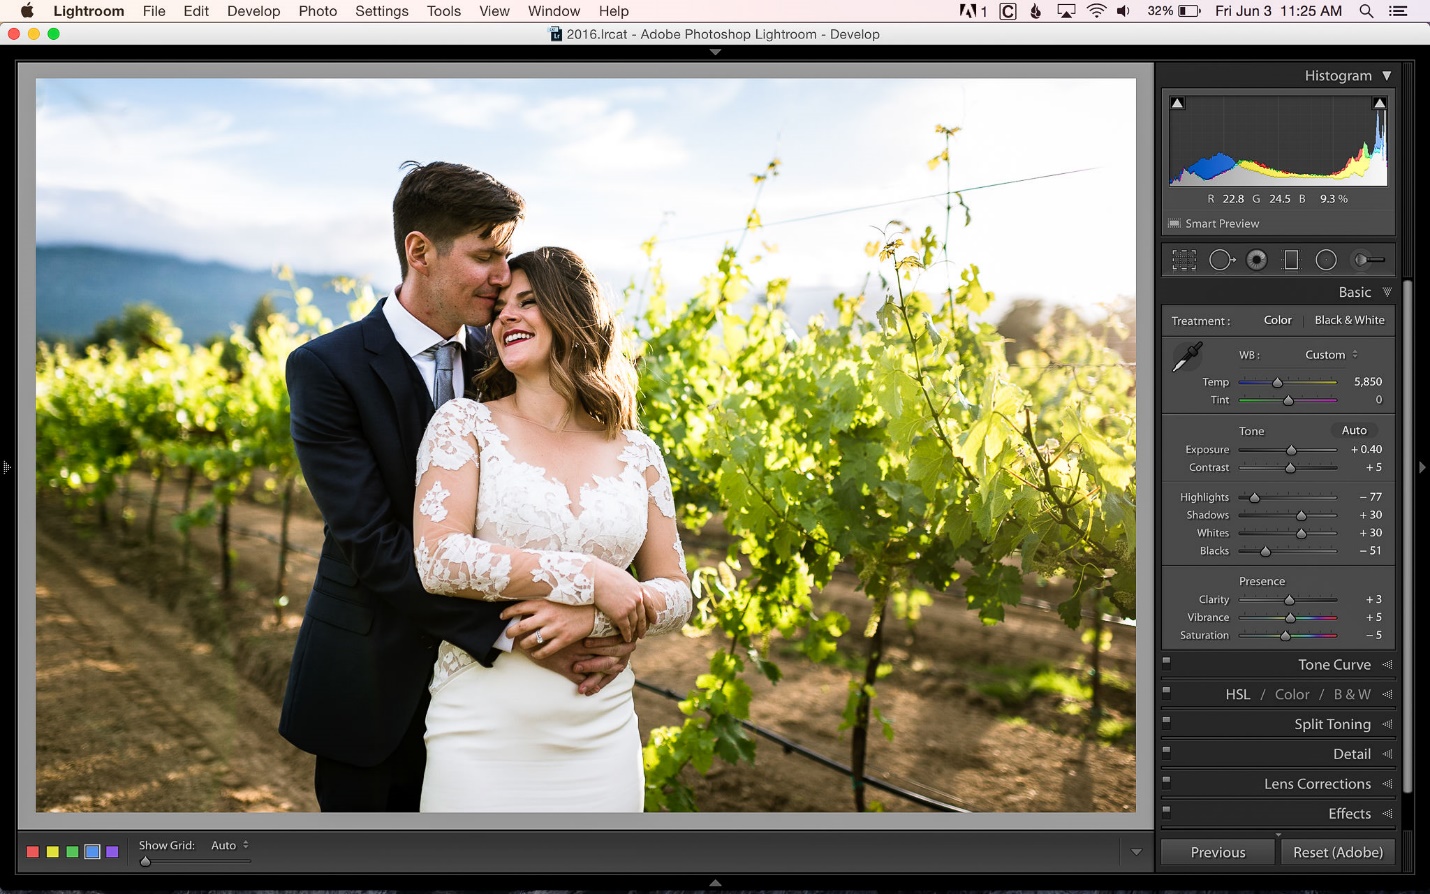Click the battery status icon
The image size is (1430, 894).
1190,11
